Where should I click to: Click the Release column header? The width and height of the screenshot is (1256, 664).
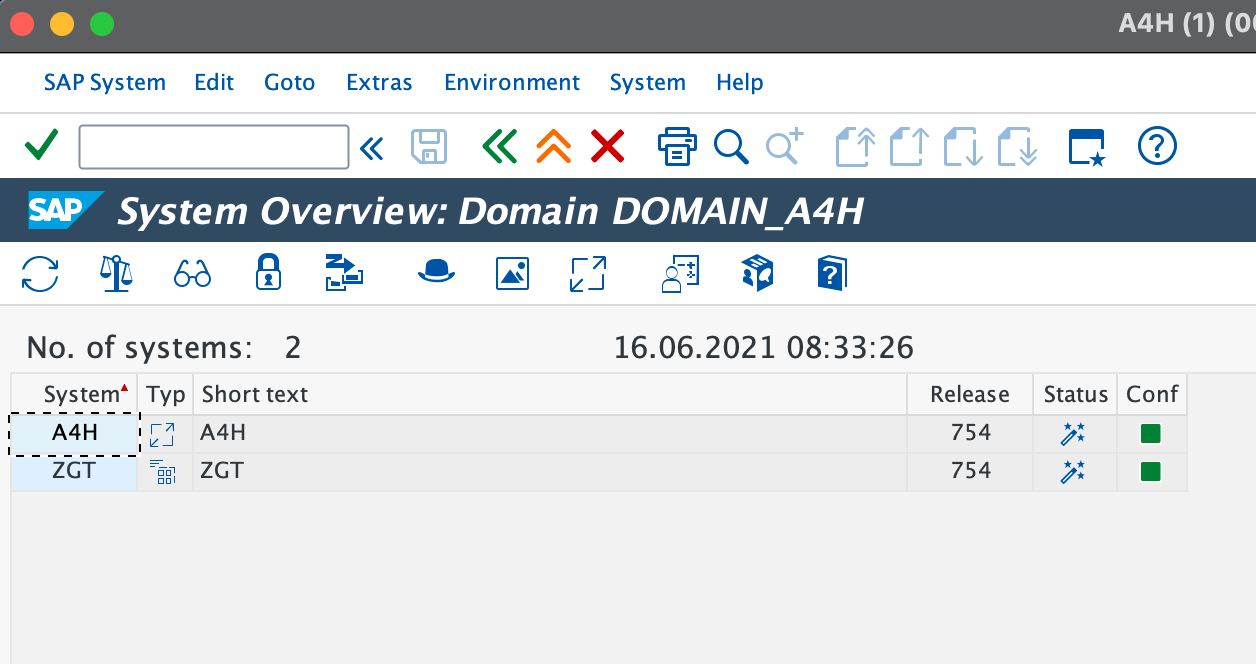[x=970, y=394]
